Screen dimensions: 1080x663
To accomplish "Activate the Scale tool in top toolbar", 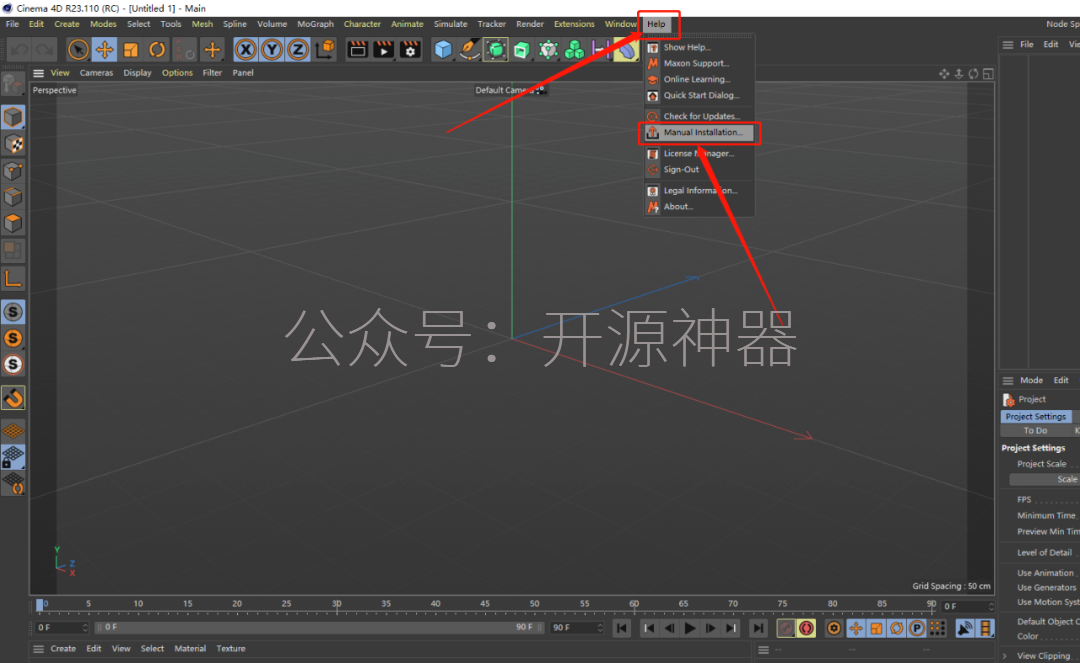I will coord(131,50).
